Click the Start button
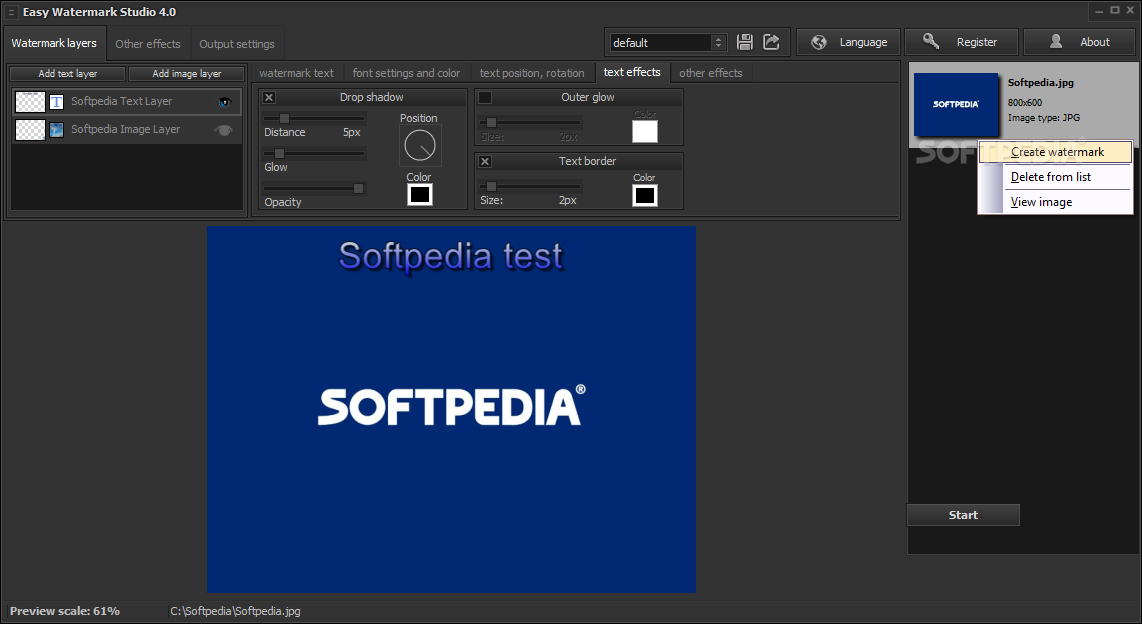Viewport: 1142px width, 624px height. (963, 515)
